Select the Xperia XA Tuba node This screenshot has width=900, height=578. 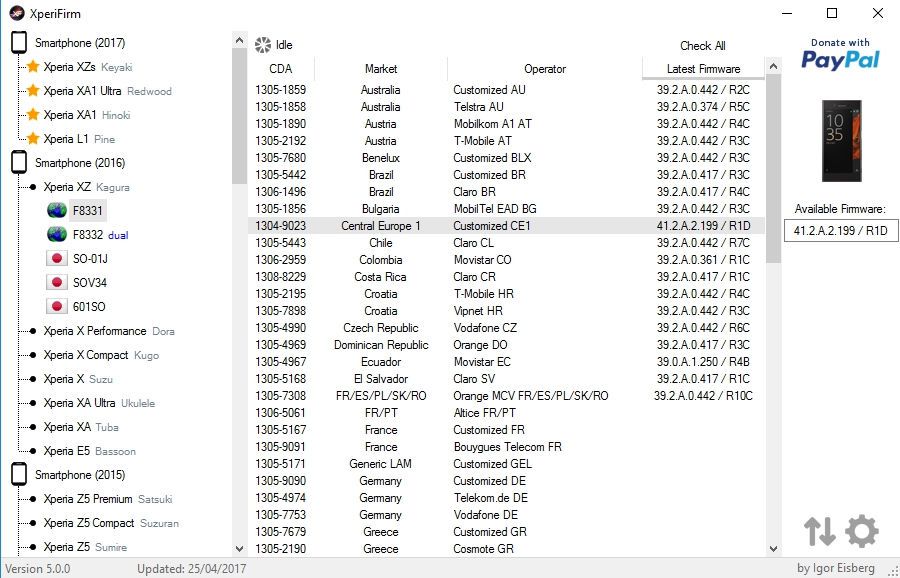coord(81,427)
